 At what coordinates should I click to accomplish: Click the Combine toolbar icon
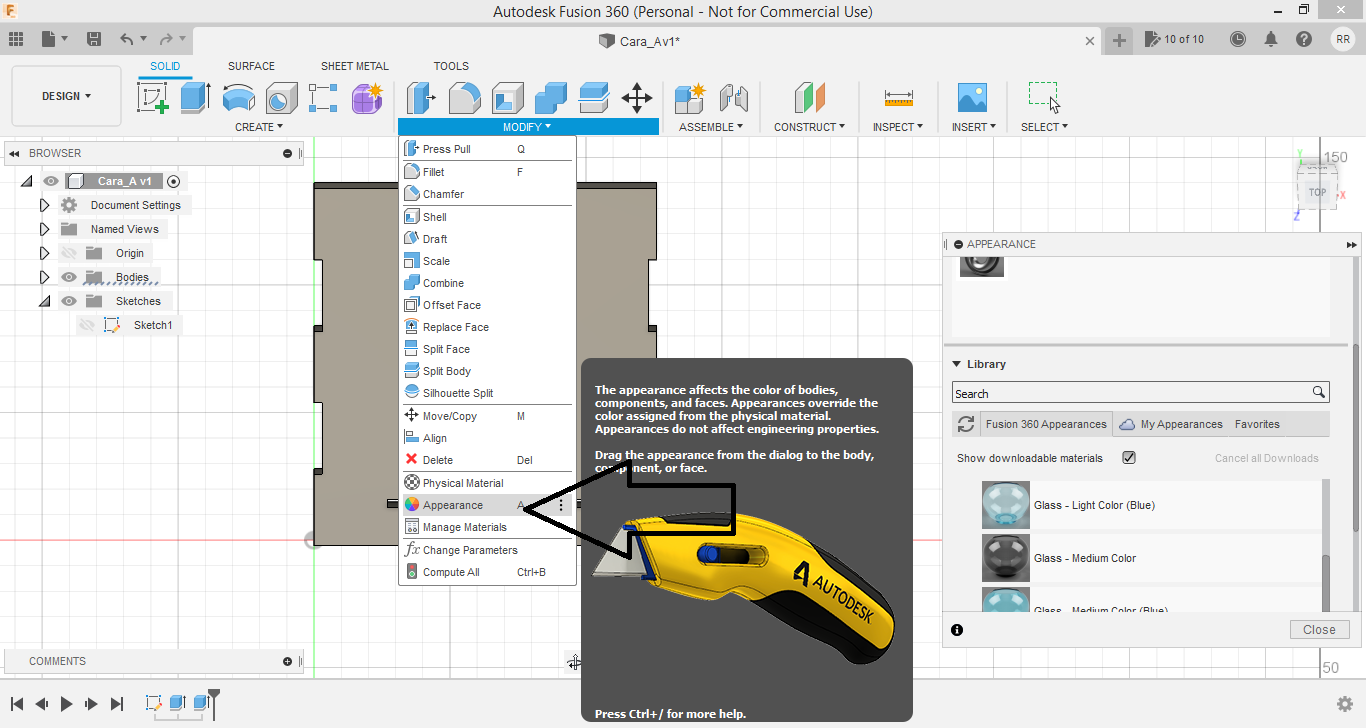click(551, 98)
